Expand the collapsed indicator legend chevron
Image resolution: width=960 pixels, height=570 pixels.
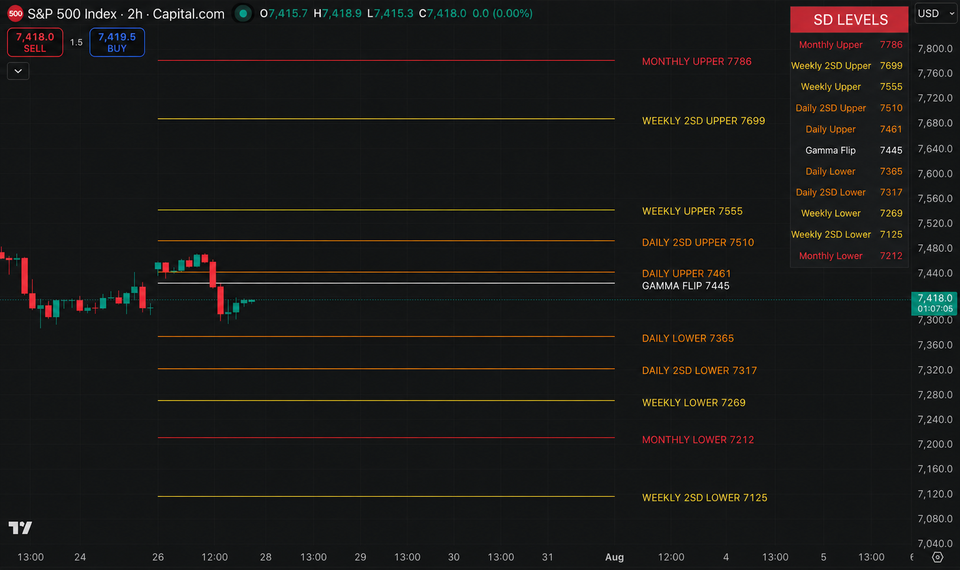click(x=18, y=71)
